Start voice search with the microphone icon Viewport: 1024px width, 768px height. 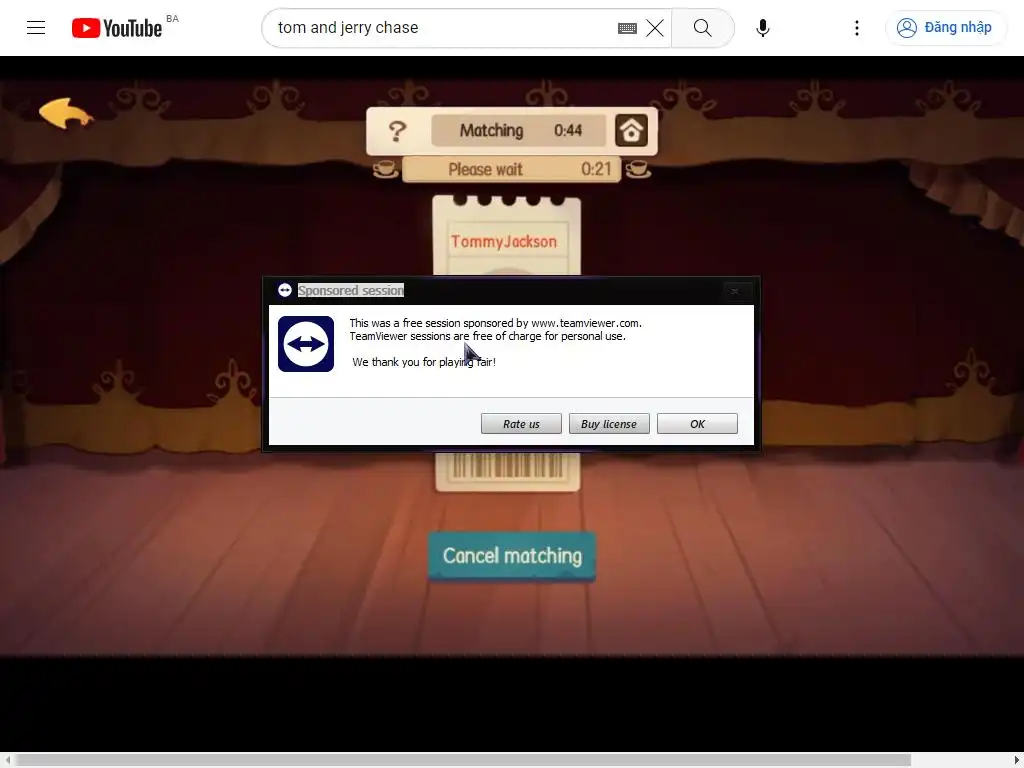click(762, 28)
